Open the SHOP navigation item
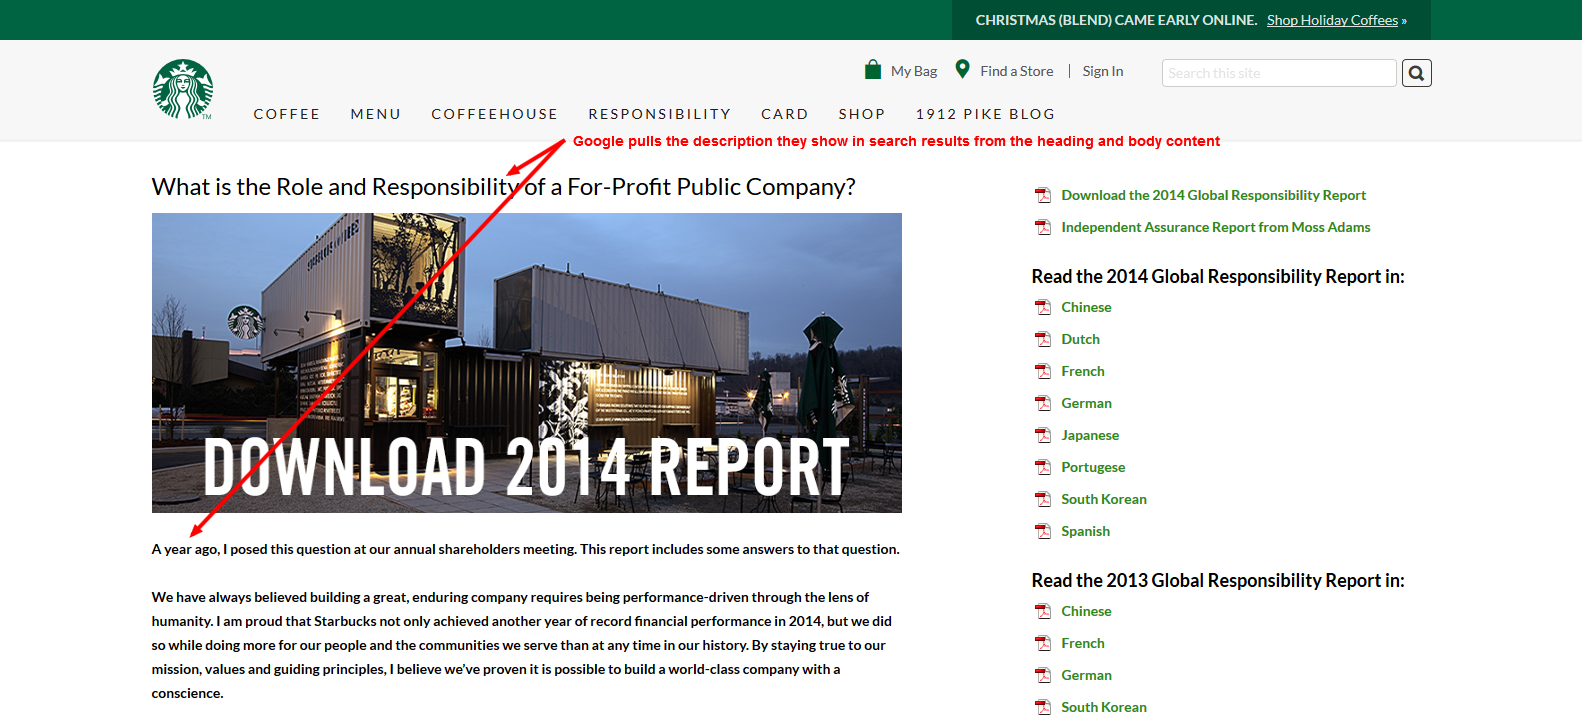 [862, 114]
